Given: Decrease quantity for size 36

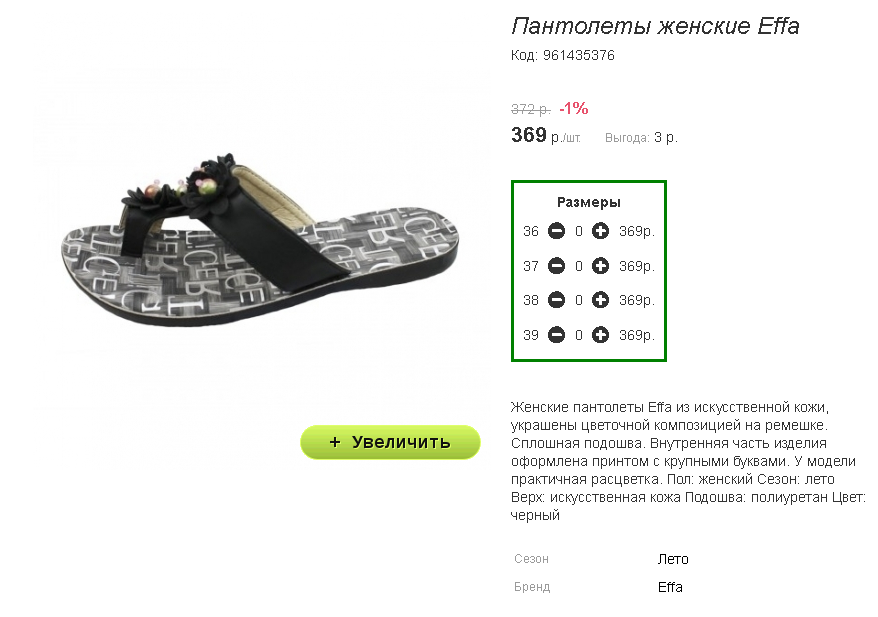Looking at the screenshot, I should [x=556, y=231].
